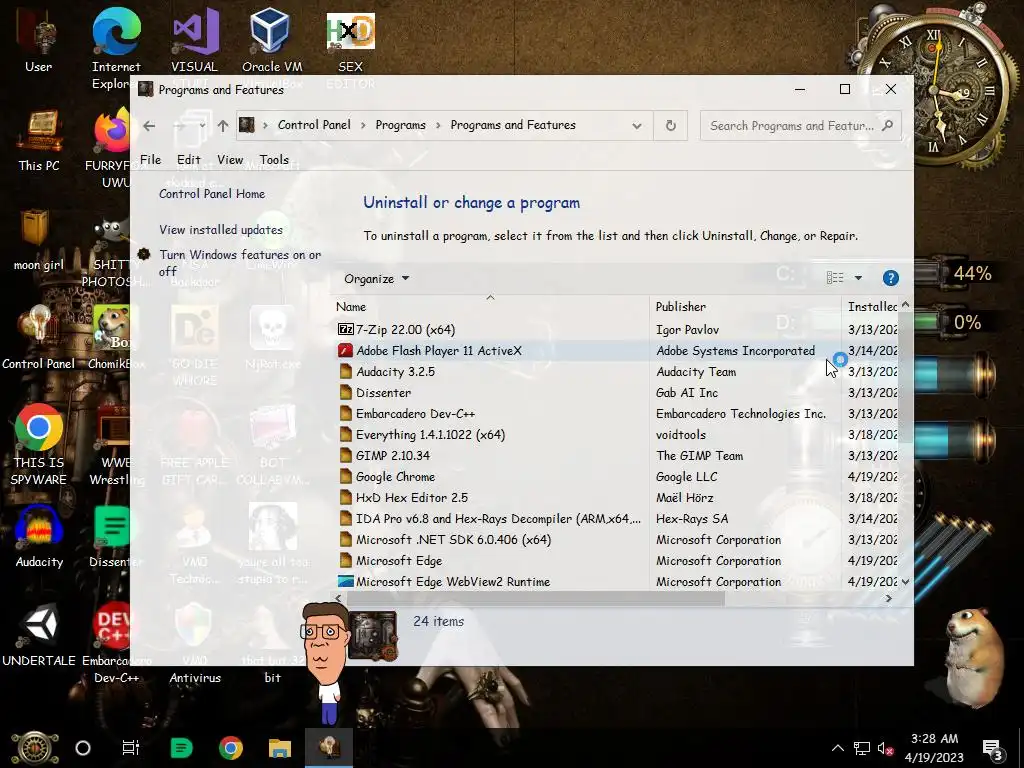This screenshot has width=1024, height=768.
Task: Open the recent locations dropdown arrow
Action: click(202, 125)
